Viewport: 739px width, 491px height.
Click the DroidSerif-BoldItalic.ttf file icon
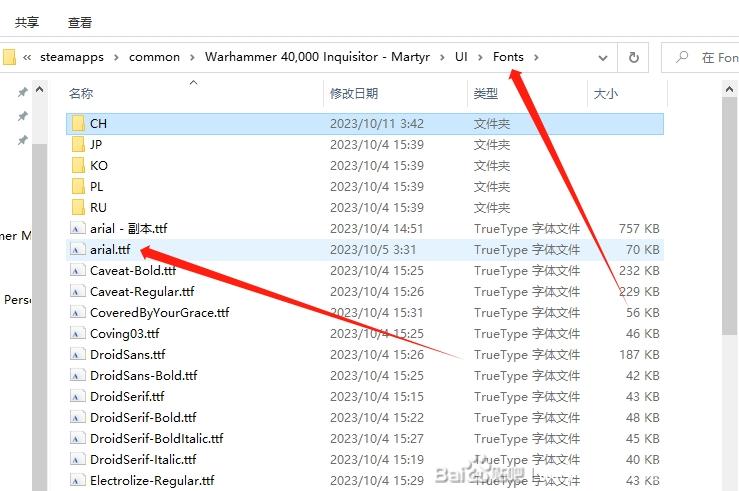pyautogui.click(x=77, y=439)
